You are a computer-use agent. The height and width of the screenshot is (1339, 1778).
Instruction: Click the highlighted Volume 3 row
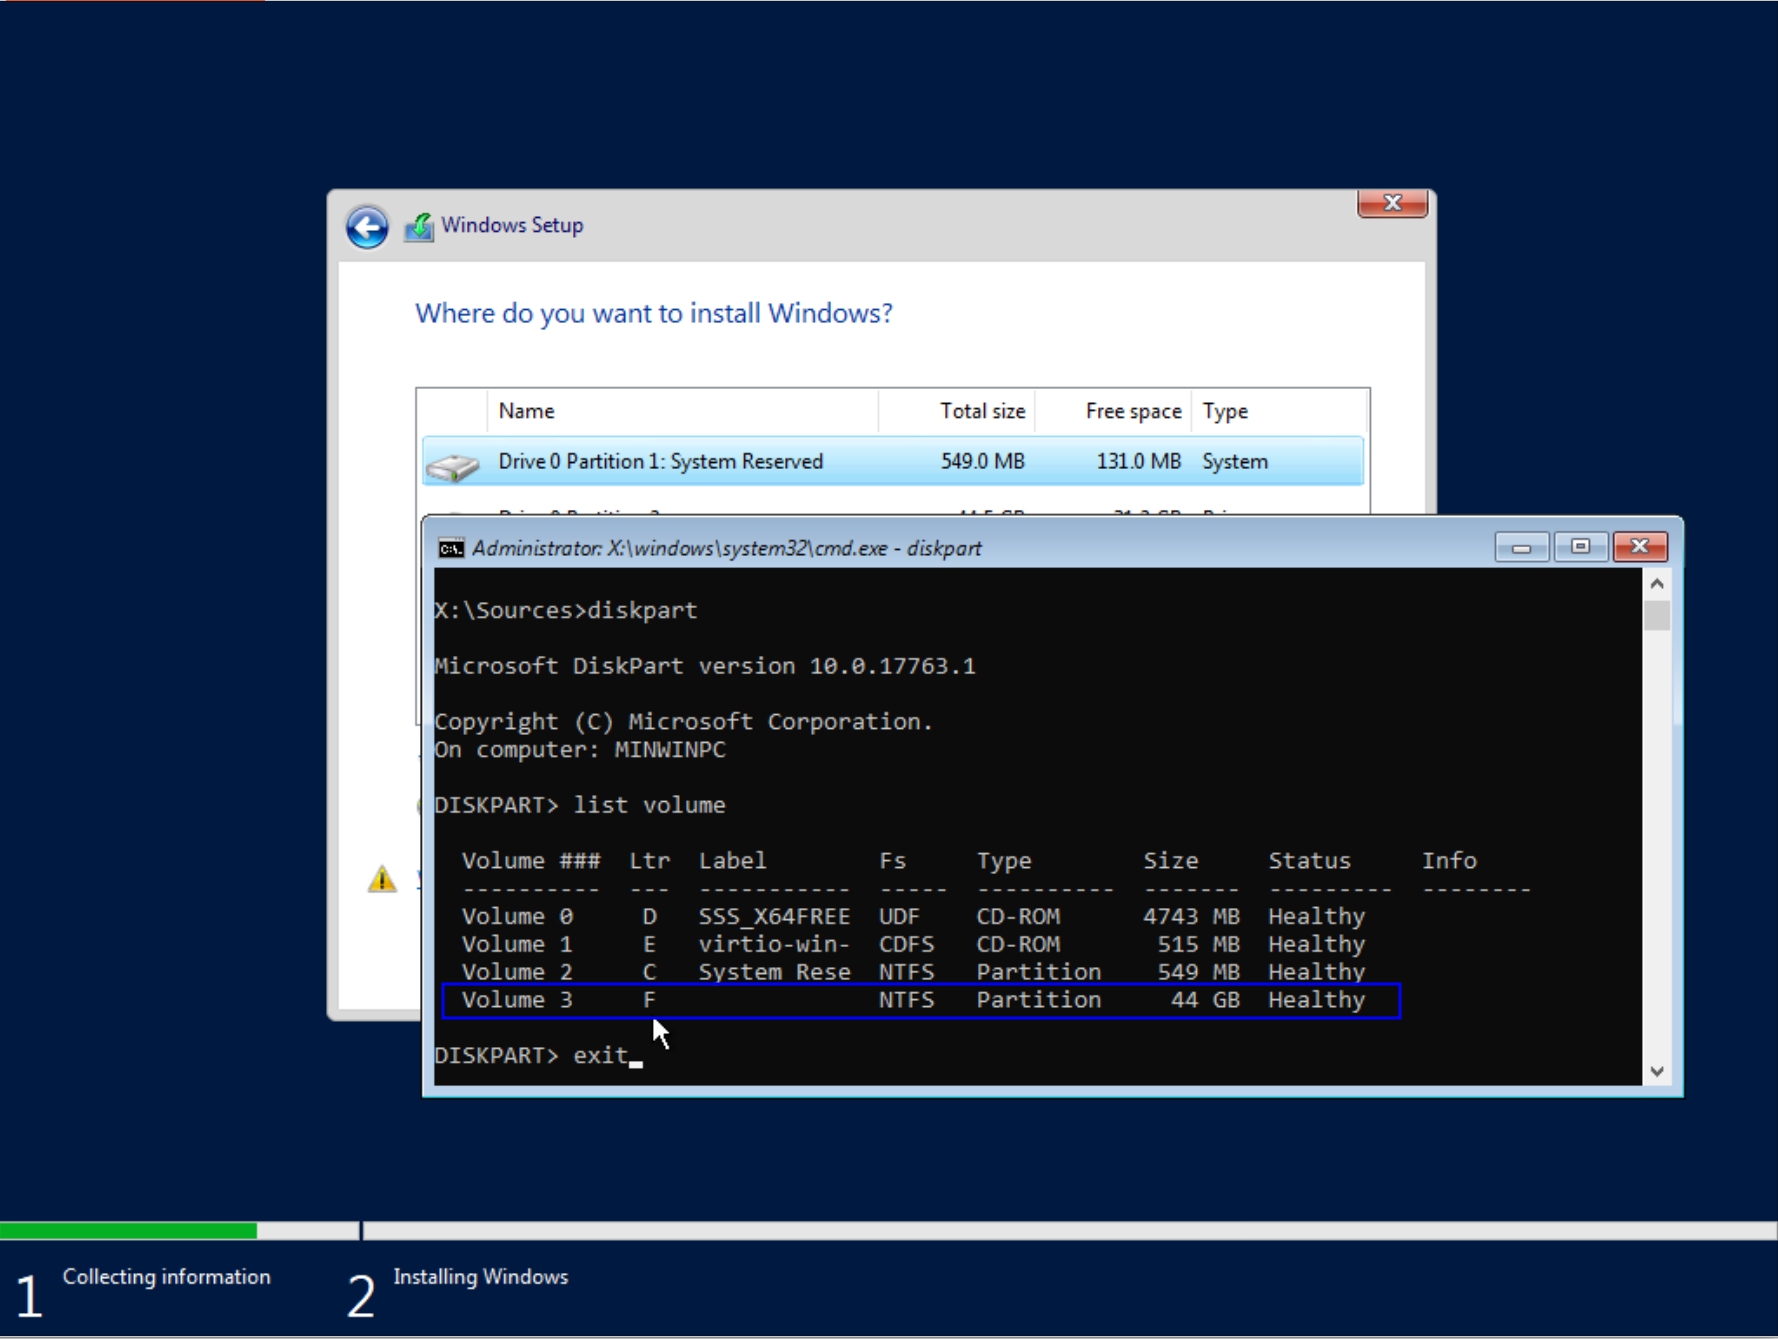pos(921,1000)
